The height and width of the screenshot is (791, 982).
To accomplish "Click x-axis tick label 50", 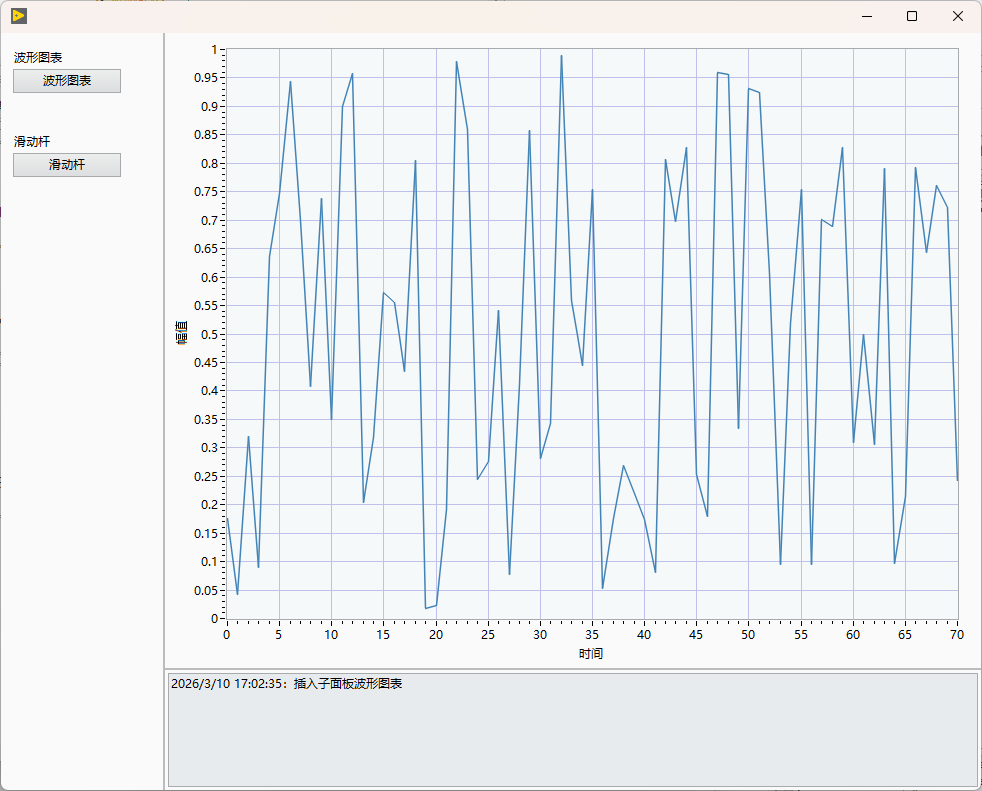I will coord(748,634).
